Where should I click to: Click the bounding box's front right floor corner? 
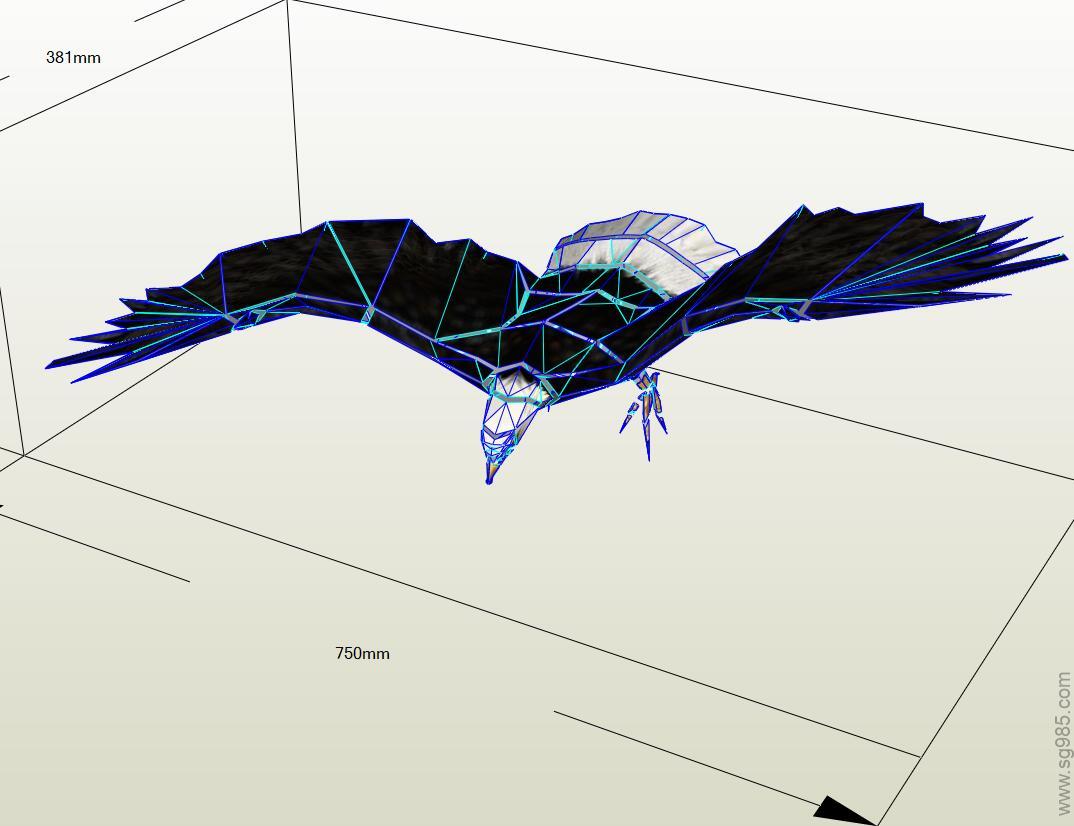pos(919,756)
